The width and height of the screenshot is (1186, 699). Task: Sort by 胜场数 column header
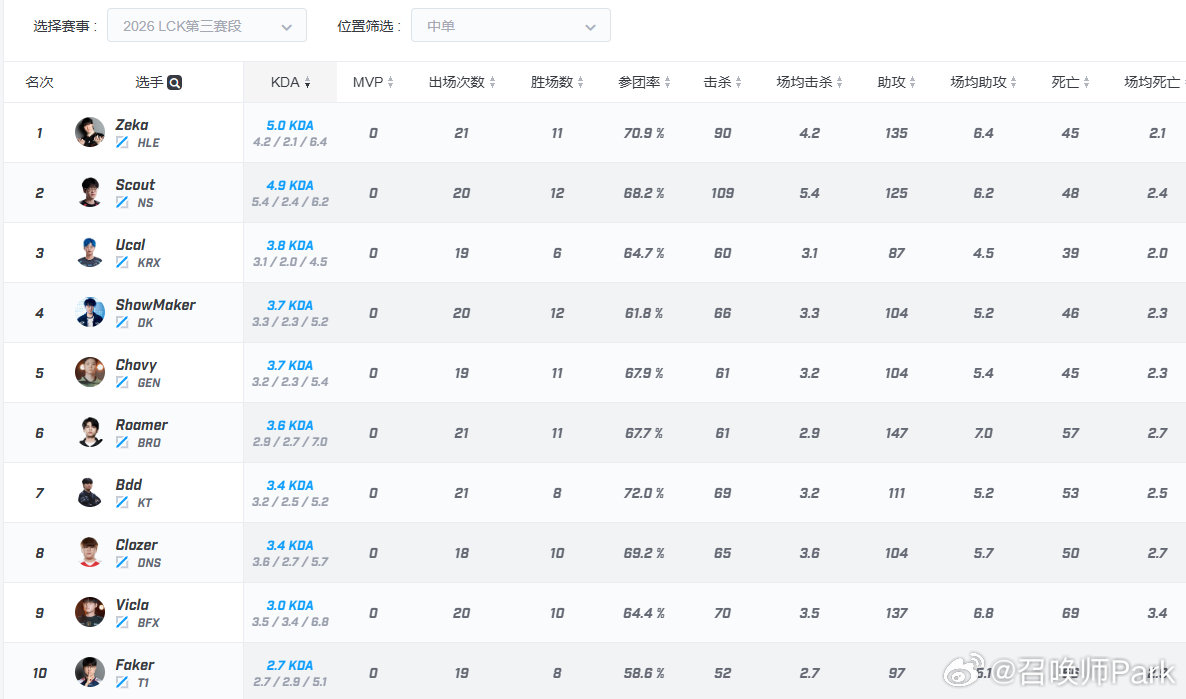click(557, 82)
